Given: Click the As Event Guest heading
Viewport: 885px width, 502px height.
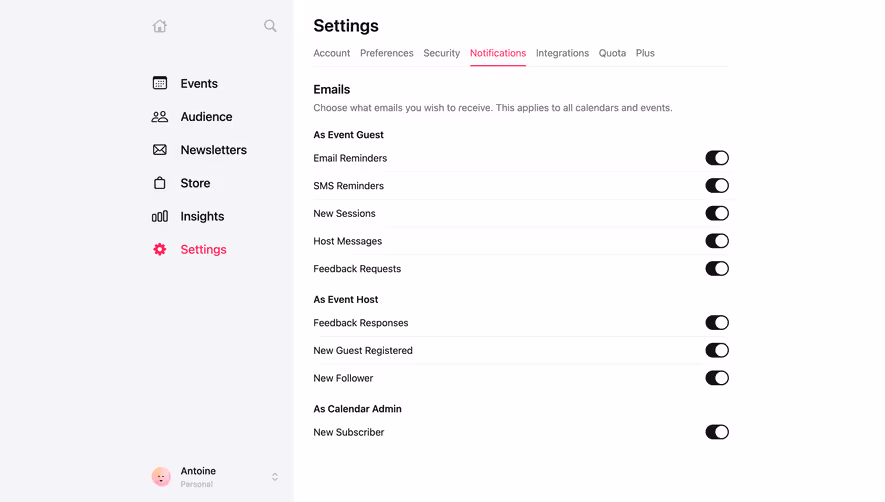Looking at the screenshot, I should (348, 135).
